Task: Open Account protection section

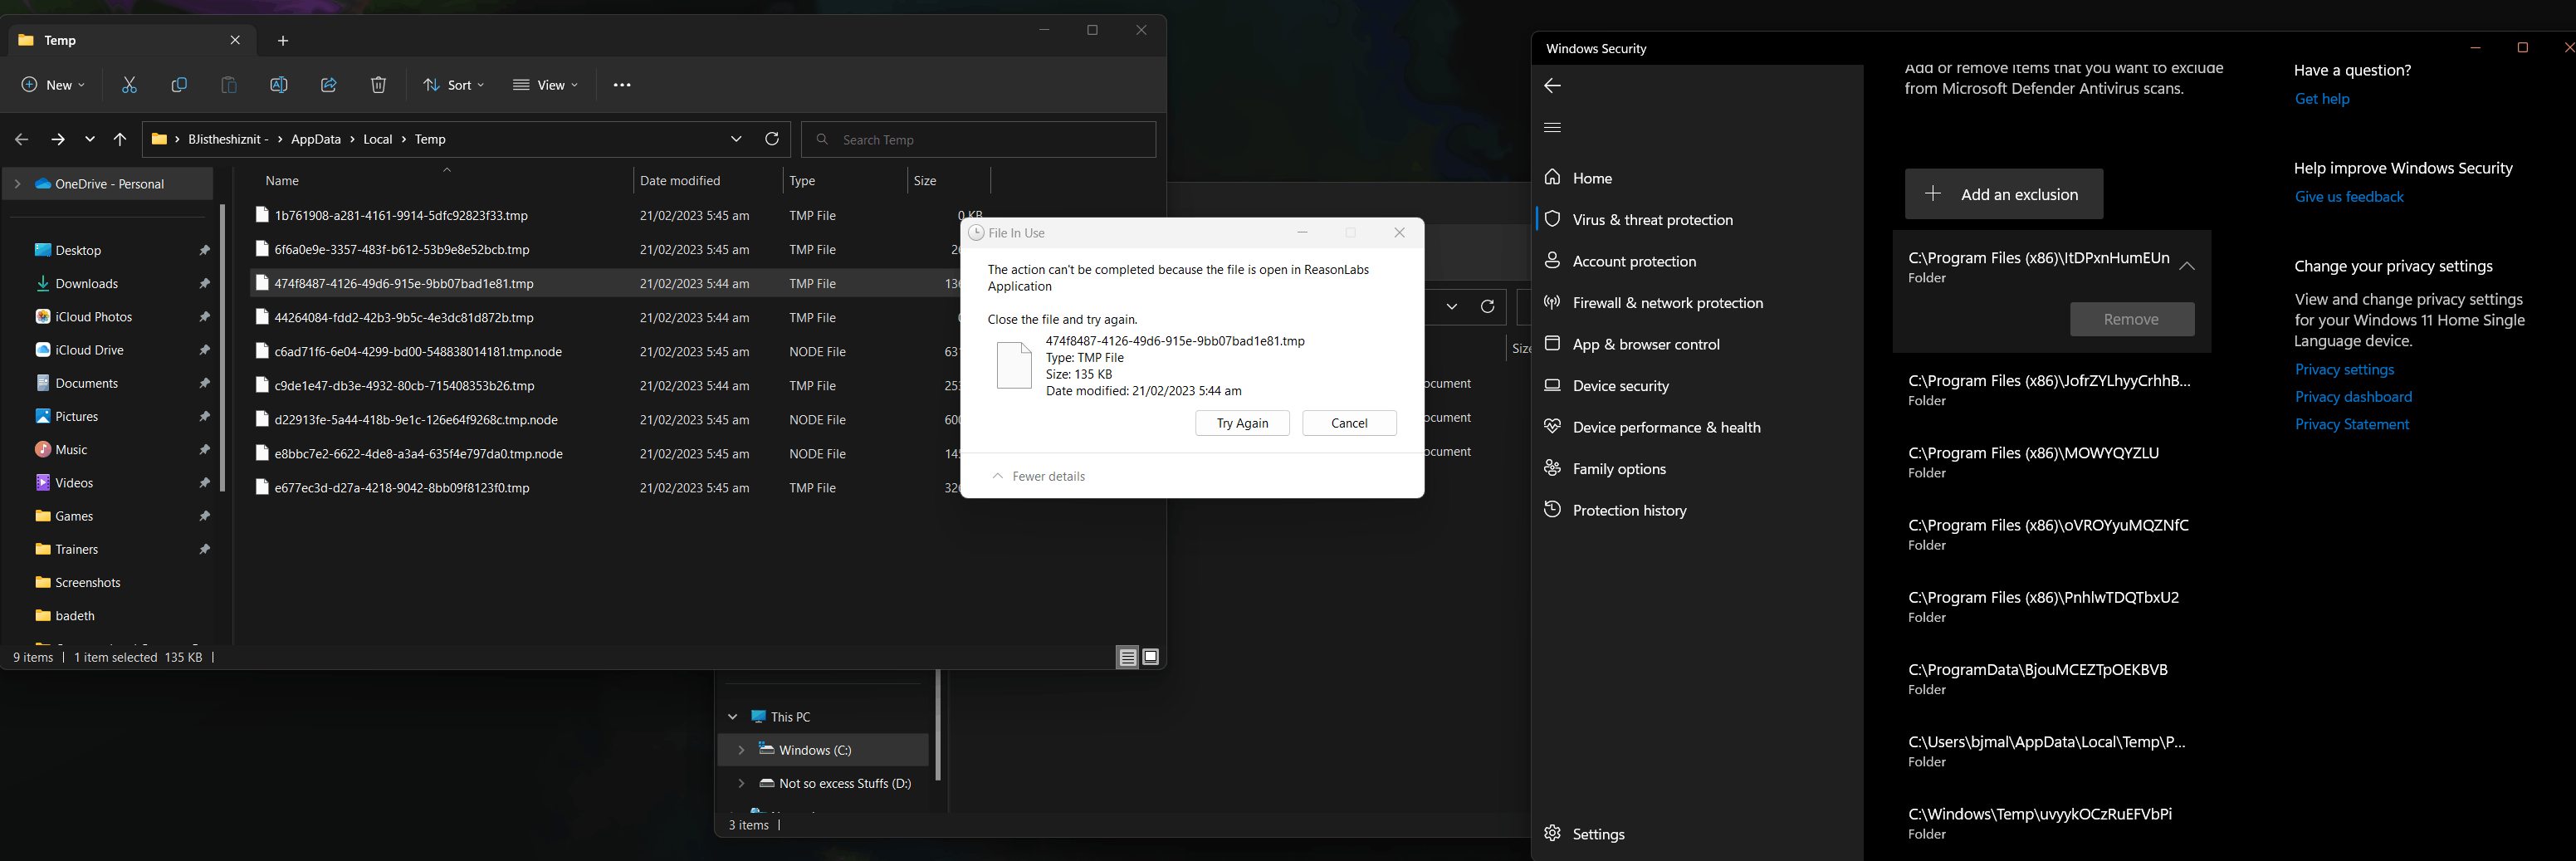Action: click(x=1634, y=261)
